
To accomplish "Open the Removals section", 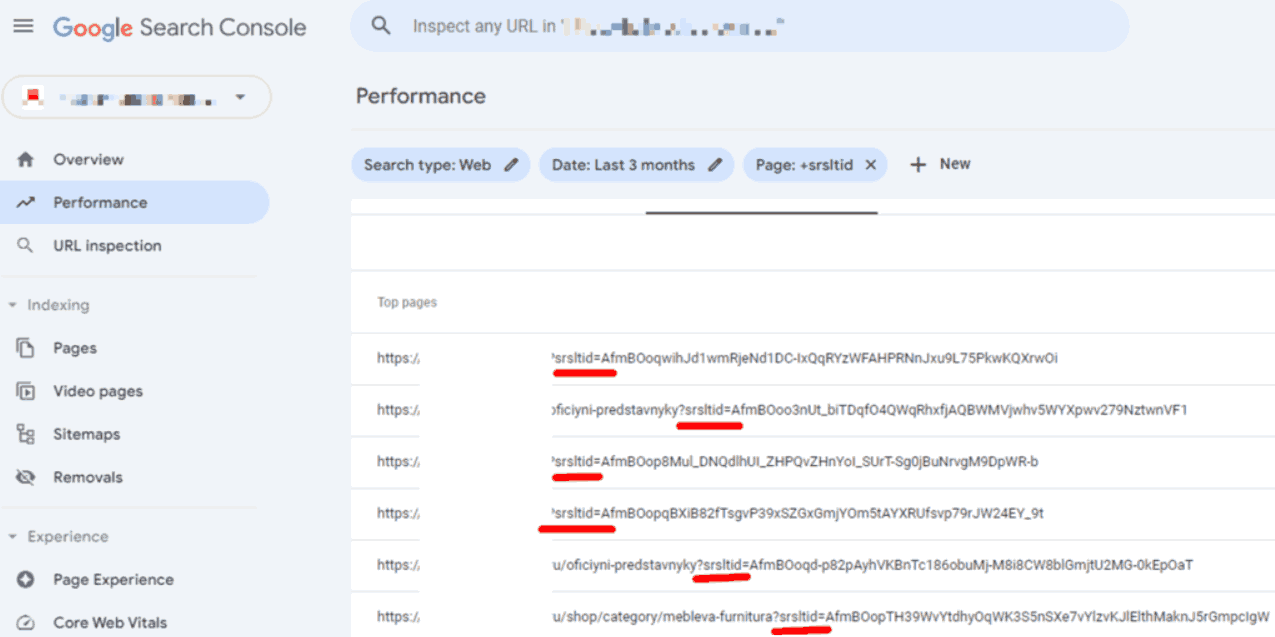I will tap(88, 477).
